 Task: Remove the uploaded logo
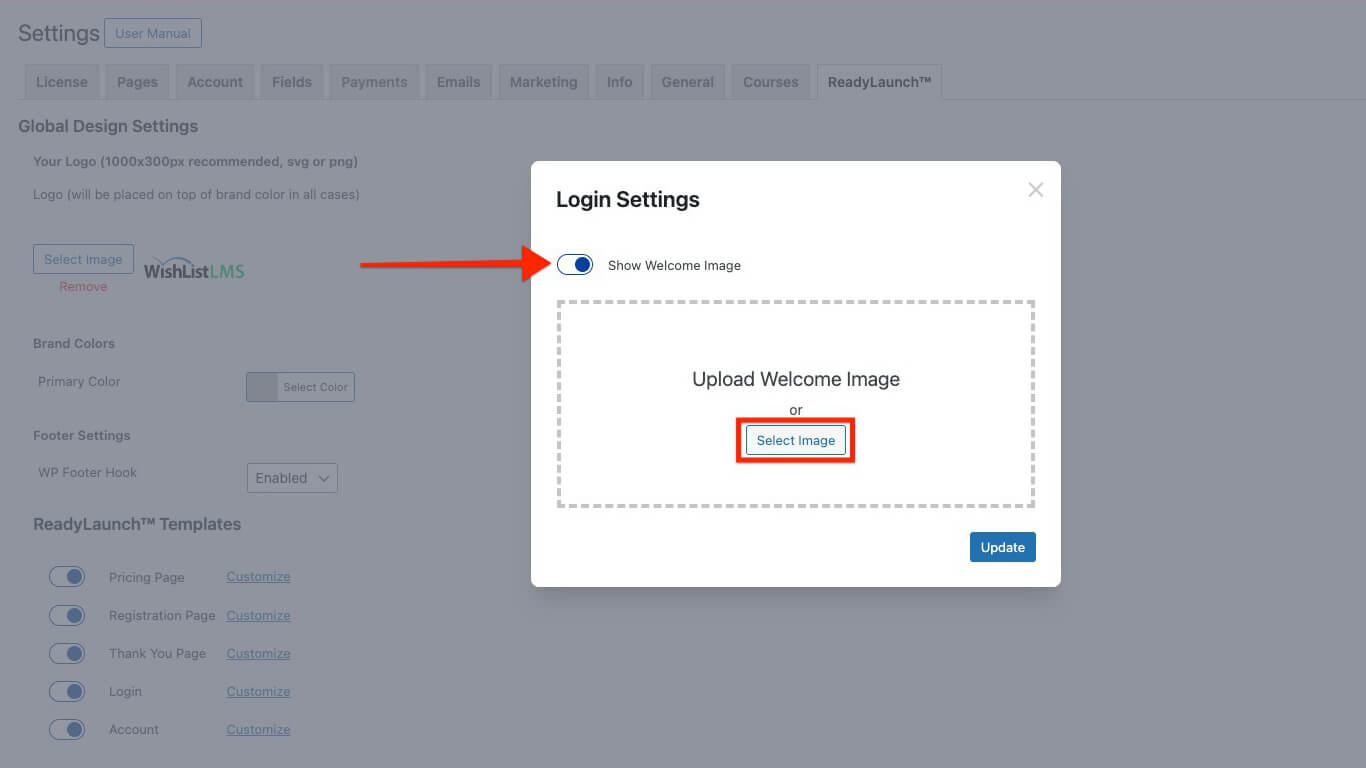coord(83,286)
